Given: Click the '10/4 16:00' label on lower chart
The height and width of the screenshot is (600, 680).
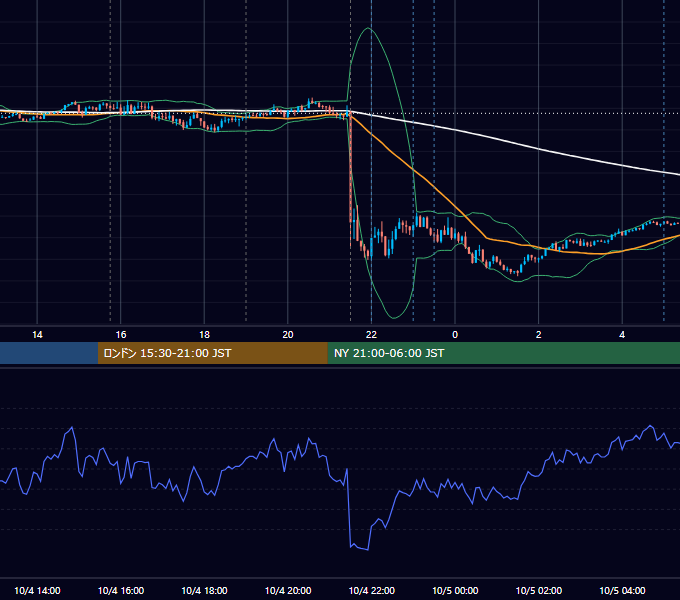Looking at the screenshot, I should 121,590.
